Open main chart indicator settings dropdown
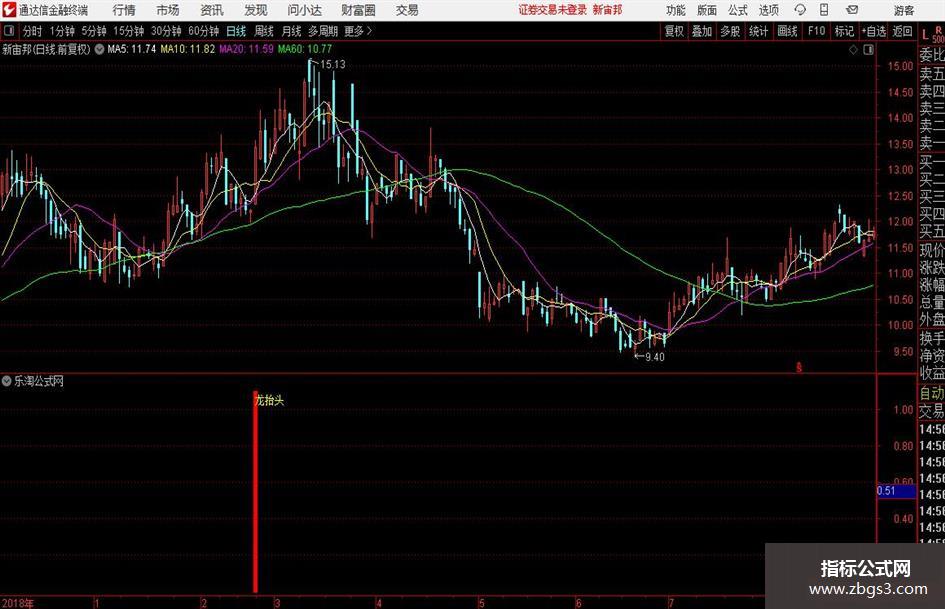The width and height of the screenshot is (945, 609). tap(99, 49)
